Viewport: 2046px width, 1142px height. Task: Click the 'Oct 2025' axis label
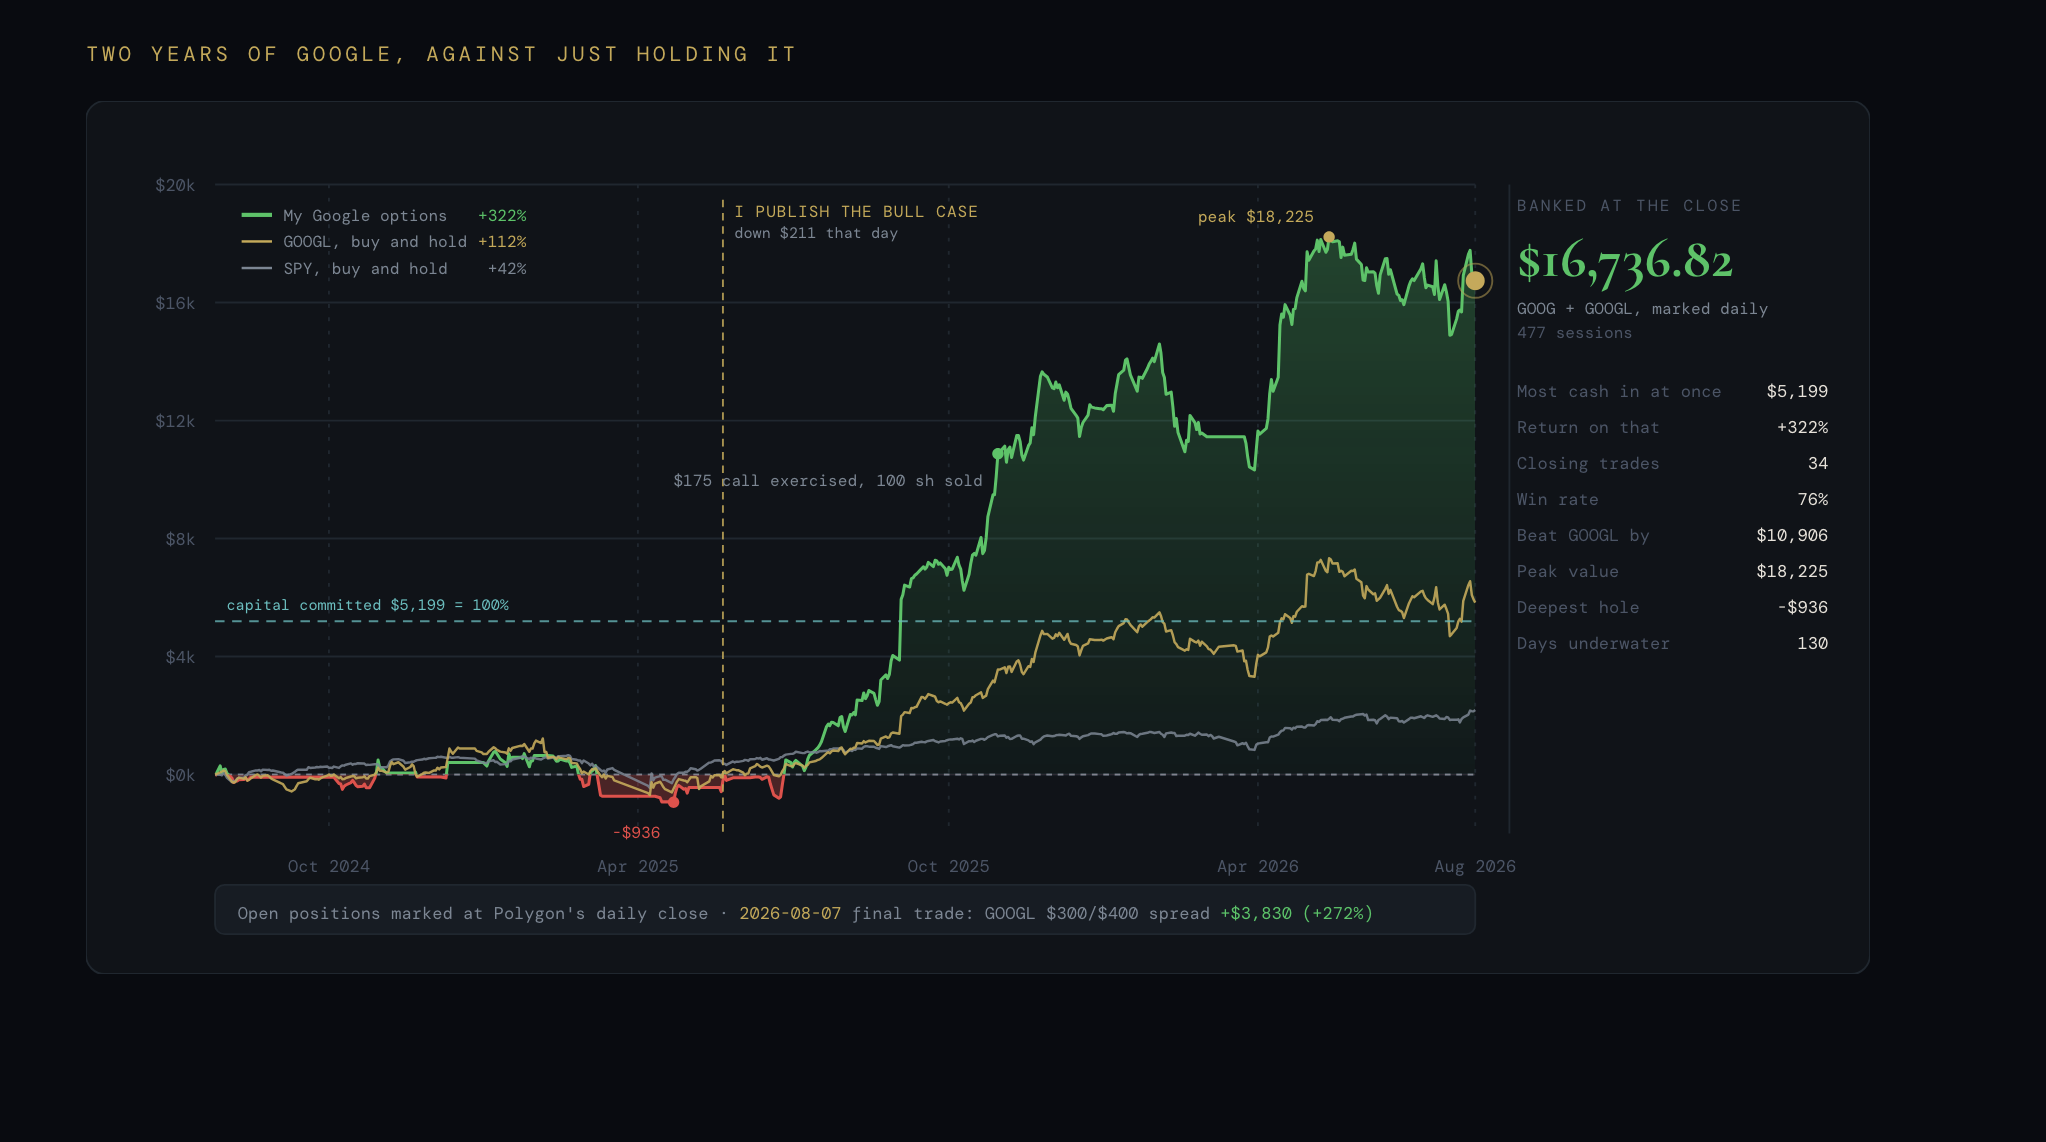(x=949, y=866)
